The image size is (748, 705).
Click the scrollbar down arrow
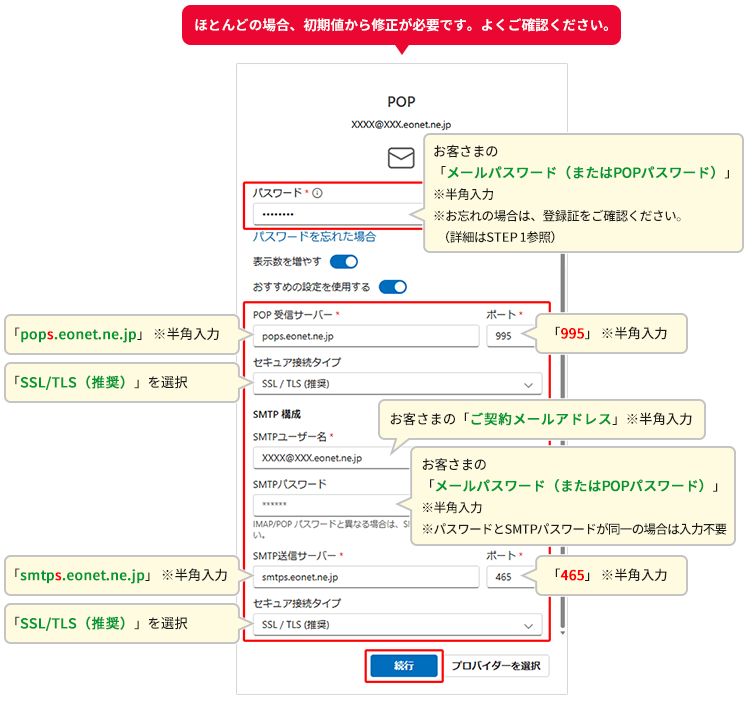pyautogui.click(x=563, y=633)
